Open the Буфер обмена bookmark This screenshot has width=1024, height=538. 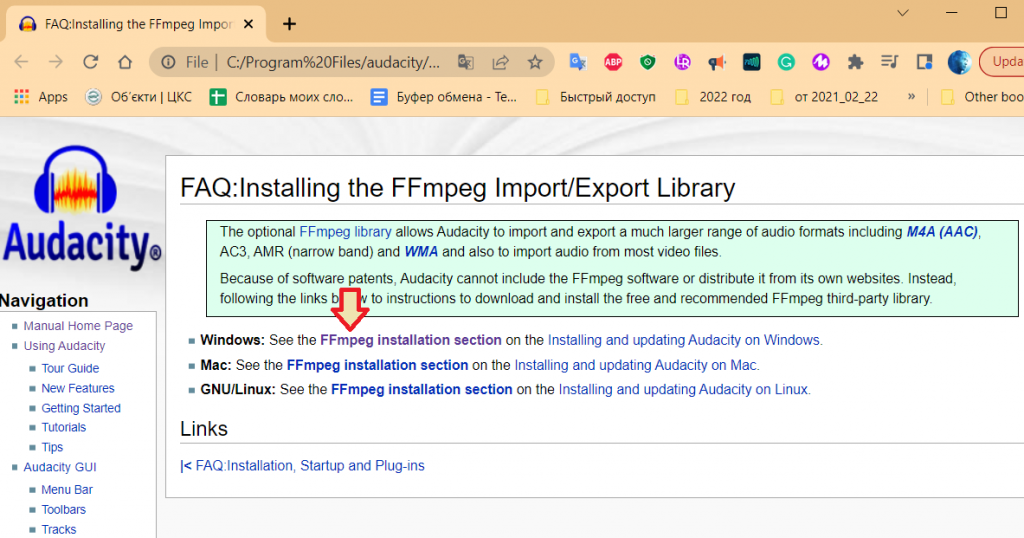point(443,97)
